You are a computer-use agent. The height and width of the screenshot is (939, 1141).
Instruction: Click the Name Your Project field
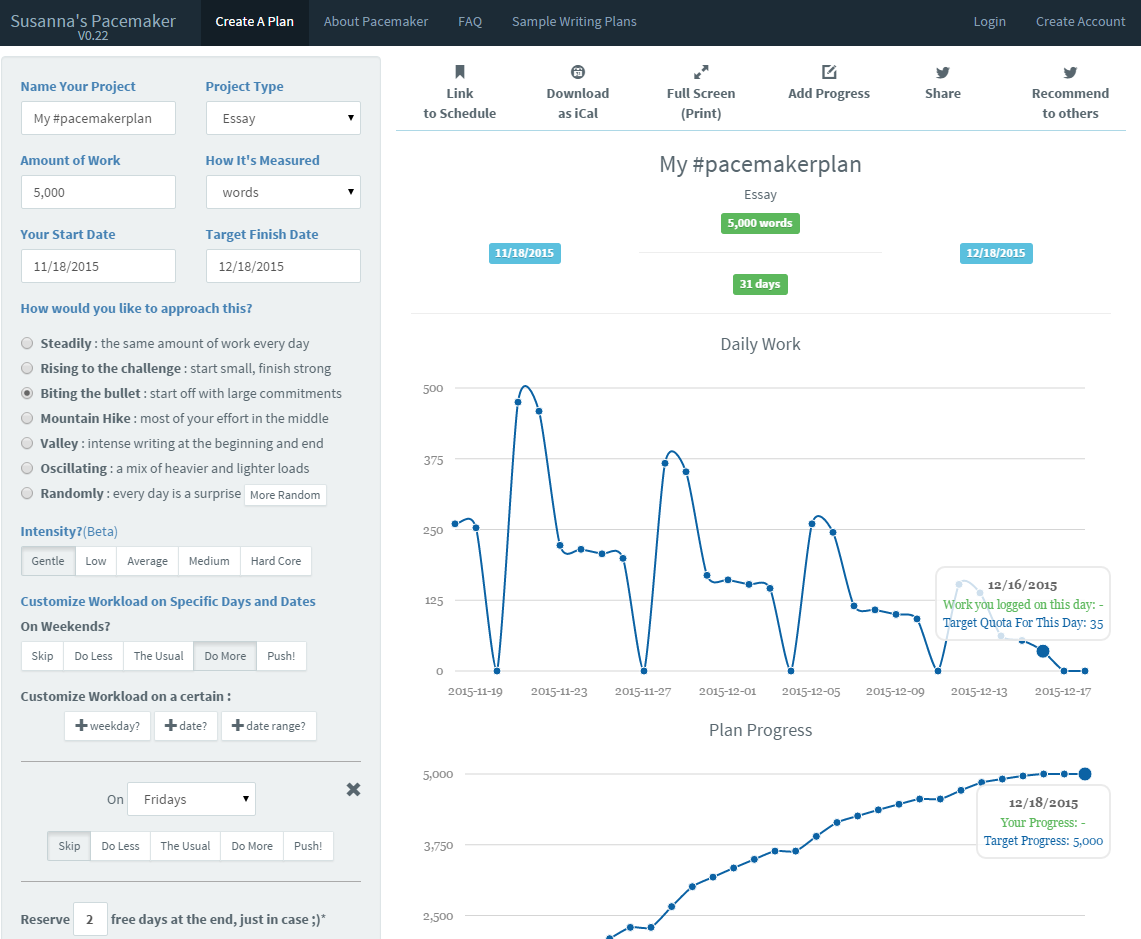click(x=98, y=118)
